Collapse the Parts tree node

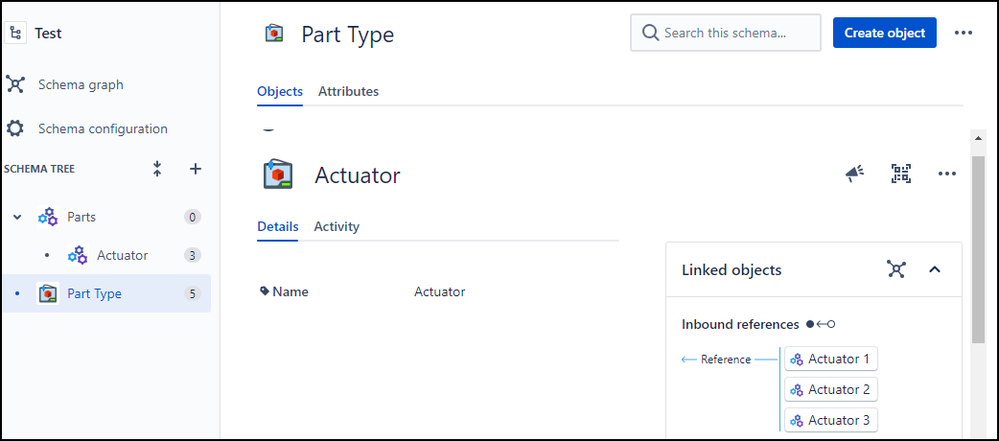18,217
